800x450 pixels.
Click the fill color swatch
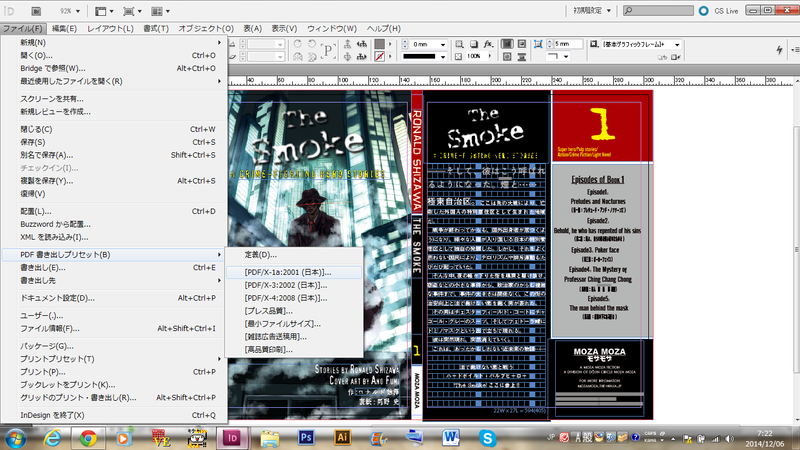pyautogui.click(x=380, y=44)
